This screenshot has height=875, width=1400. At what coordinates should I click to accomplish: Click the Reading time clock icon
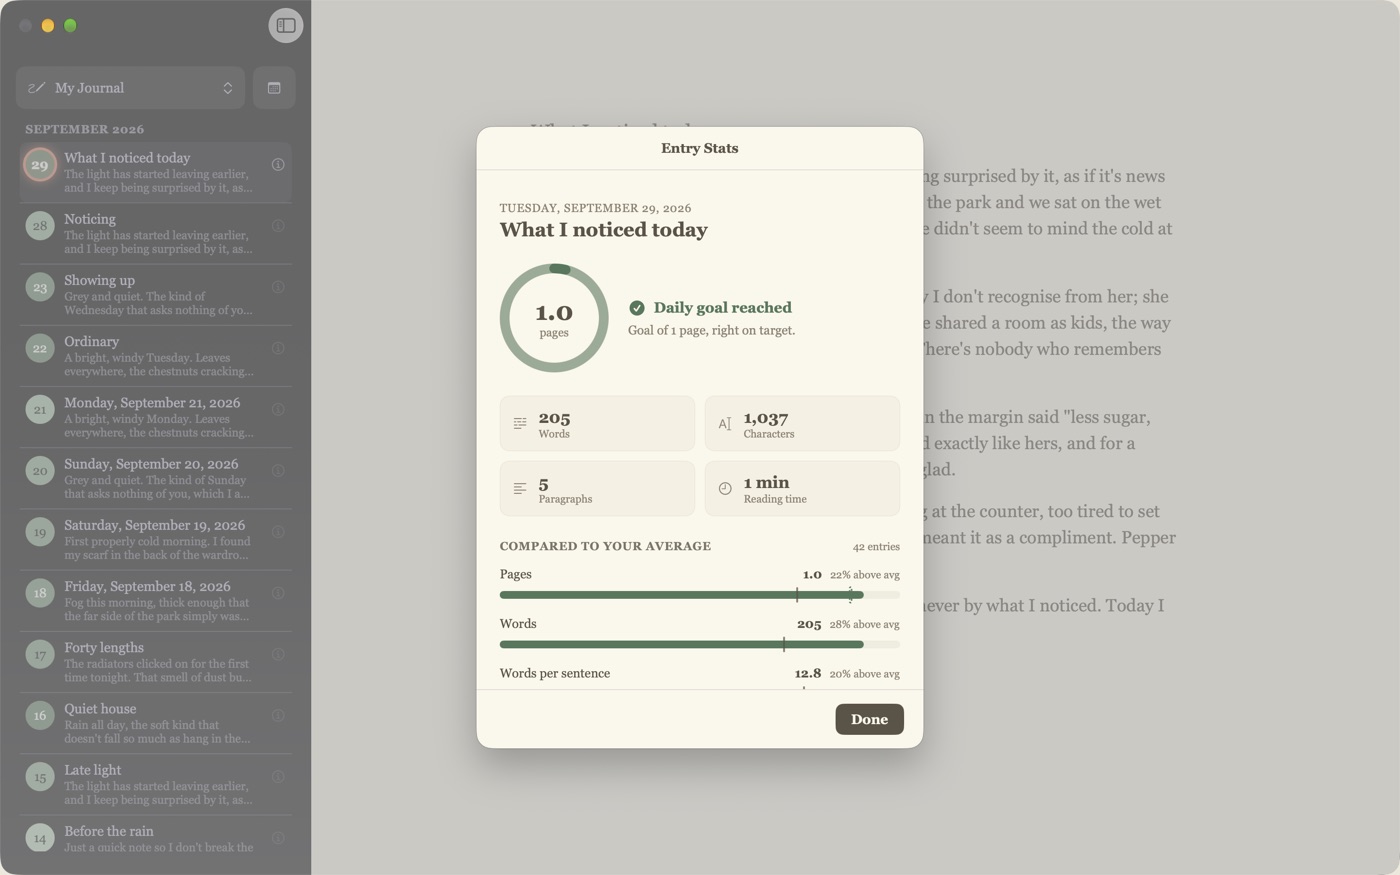pos(725,489)
